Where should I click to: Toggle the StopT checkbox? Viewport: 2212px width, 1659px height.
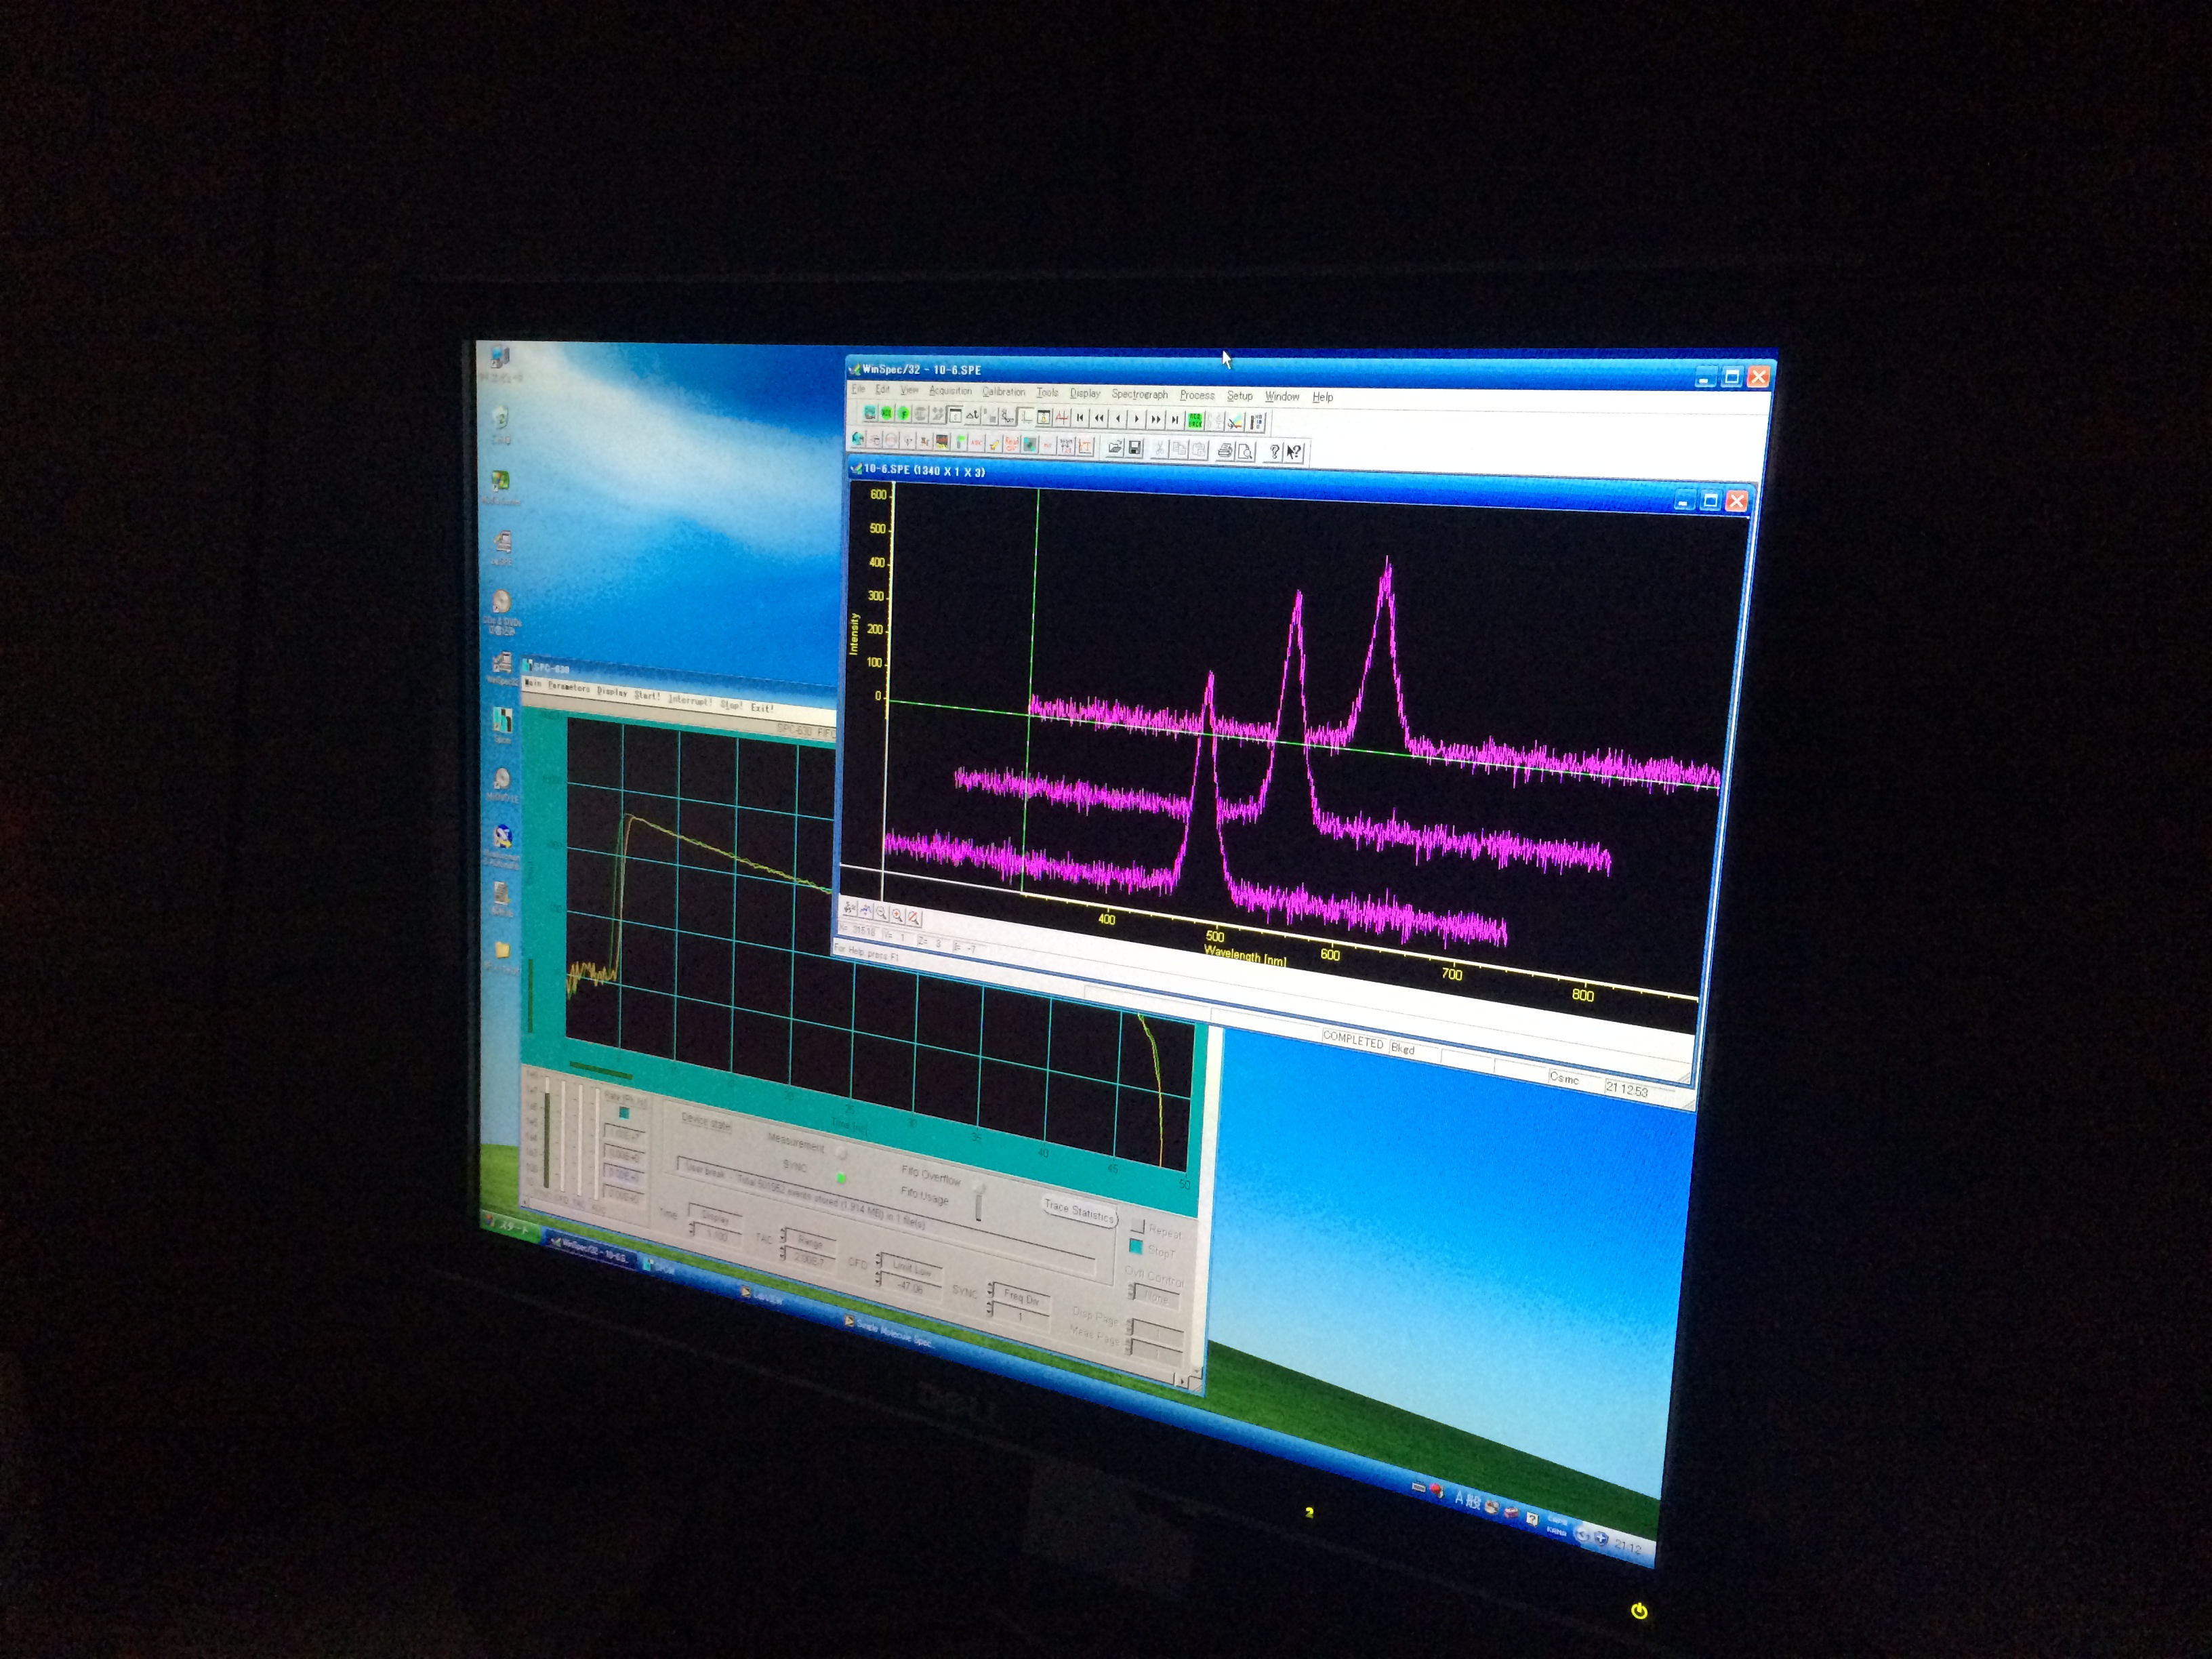point(1136,1248)
